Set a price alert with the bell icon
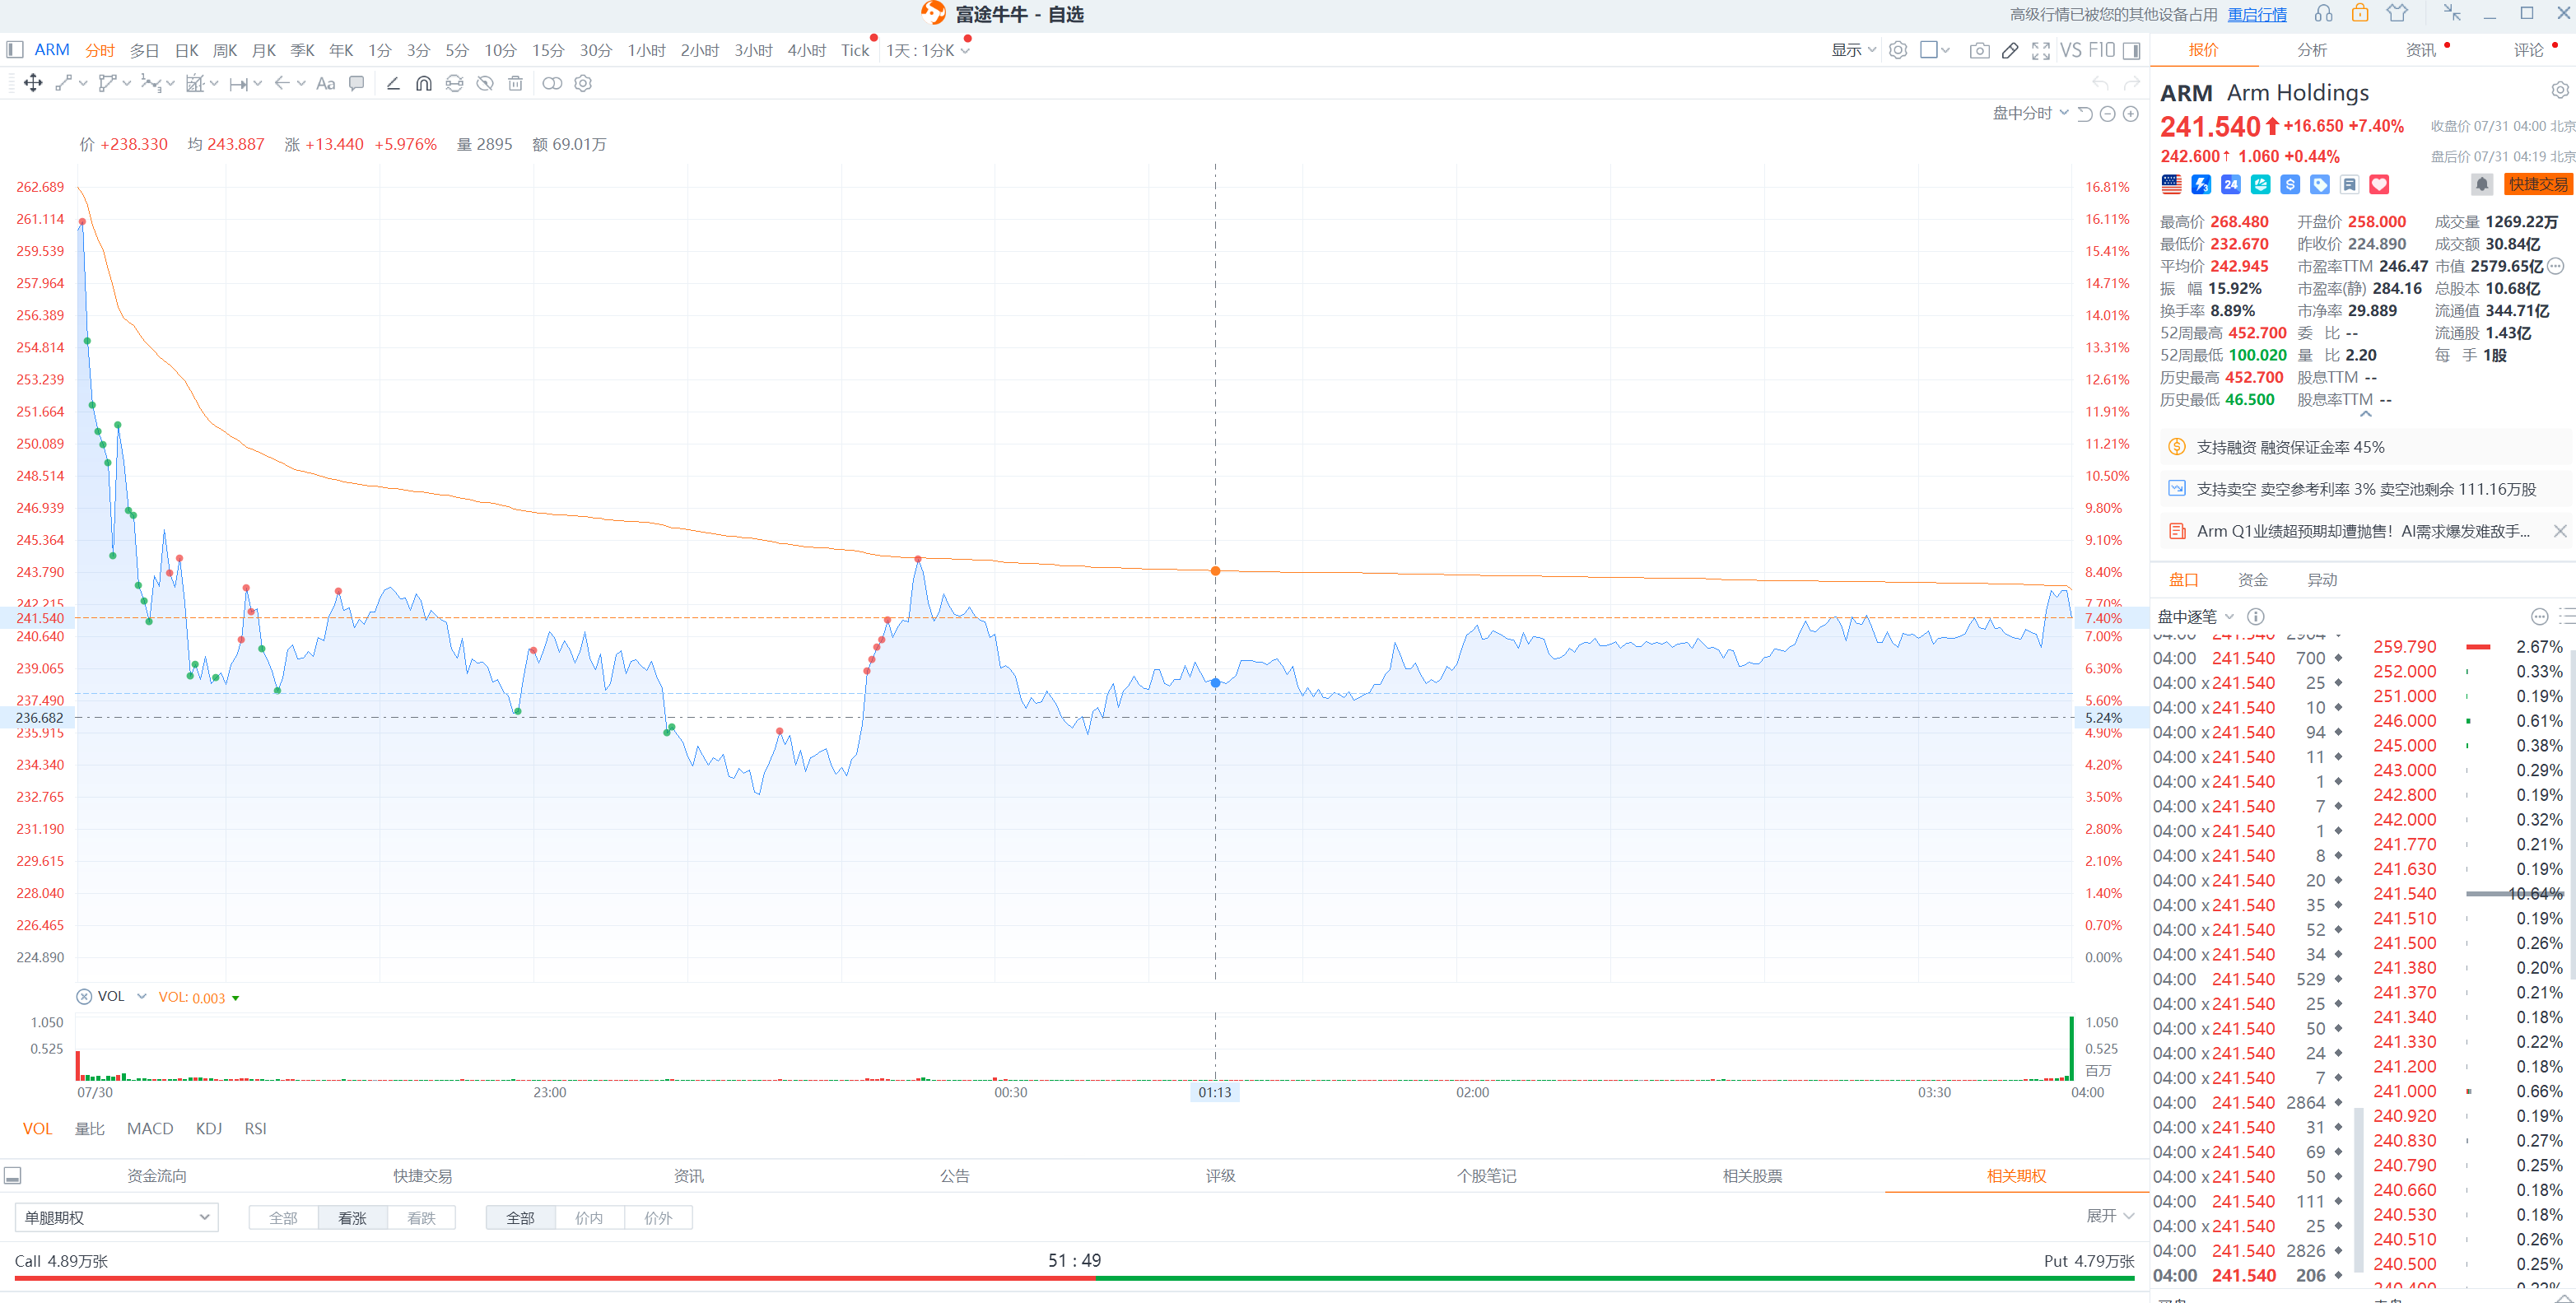Image resolution: width=2576 pixels, height=1303 pixels. [x=2482, y=184]
